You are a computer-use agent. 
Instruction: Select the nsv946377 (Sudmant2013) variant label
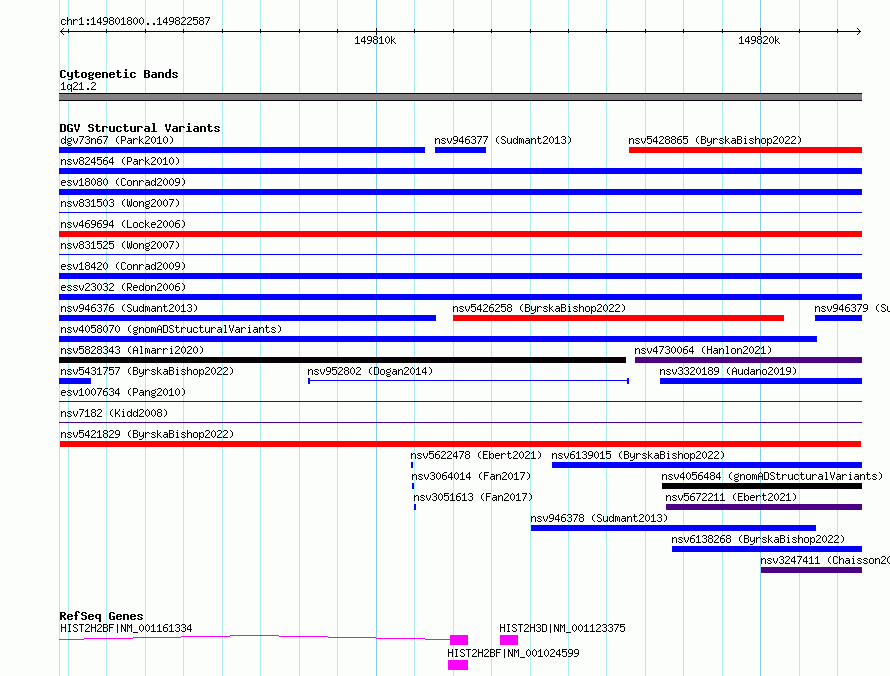pyautogui.click(x=503, y=140)
